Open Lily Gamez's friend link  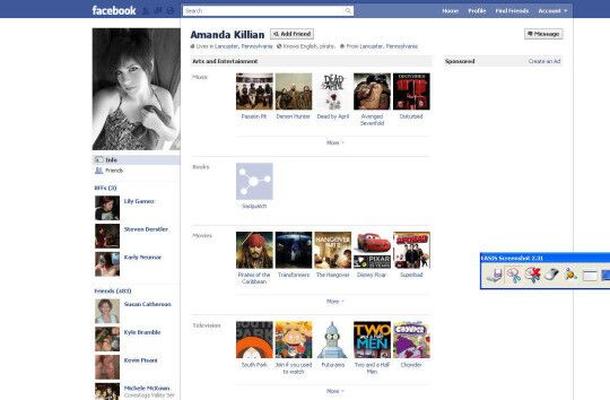(x=139, y=201)
